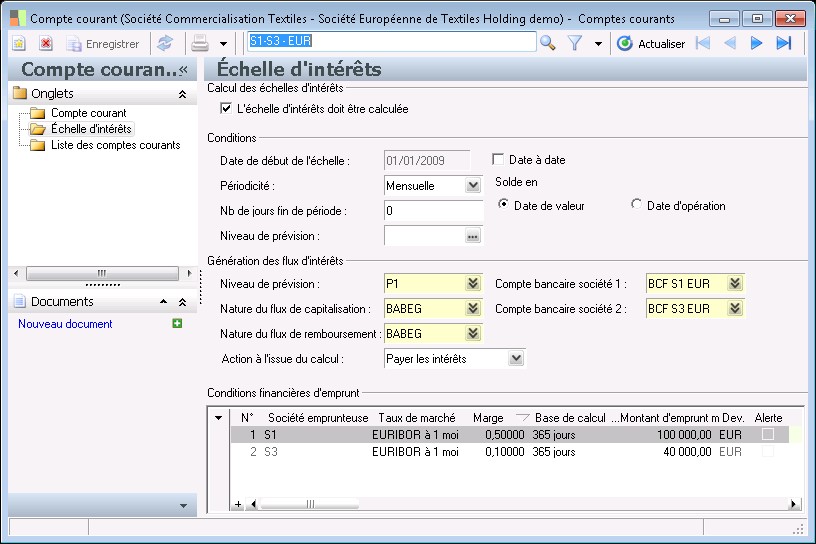Click the Société emprunteuse column header
The height and width of the screenshot is (544, 816).
pyautogui.click(x=318, y=418)
